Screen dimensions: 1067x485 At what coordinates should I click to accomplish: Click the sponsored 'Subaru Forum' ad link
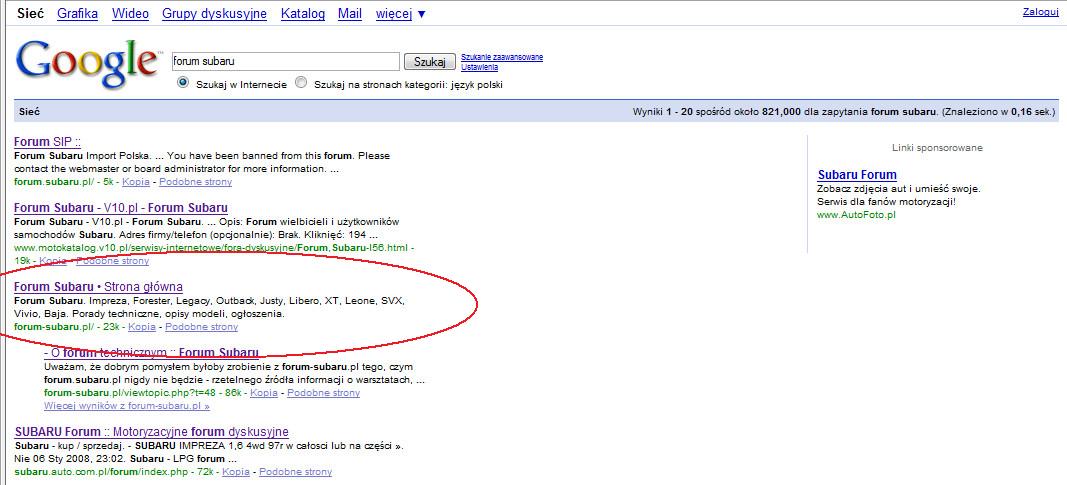(856, 175)
